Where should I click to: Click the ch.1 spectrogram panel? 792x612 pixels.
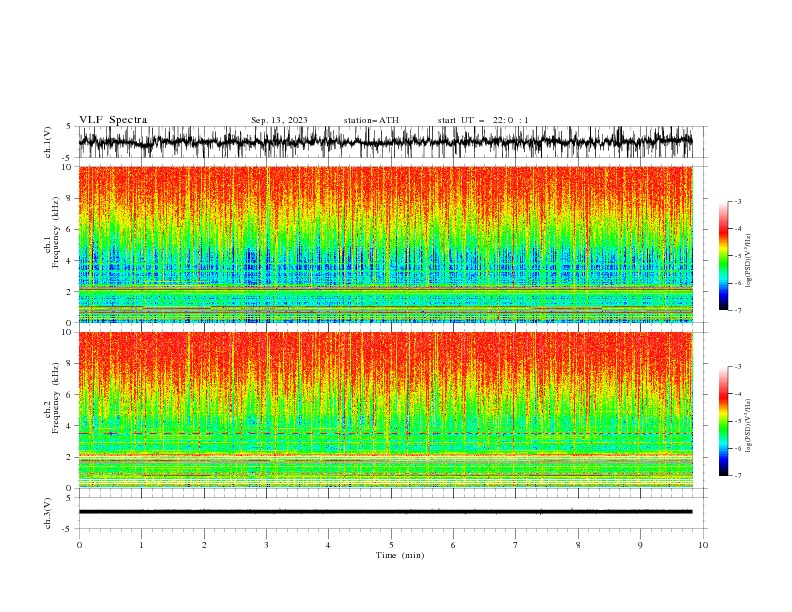pyautogui.click(x=385, y=244)
